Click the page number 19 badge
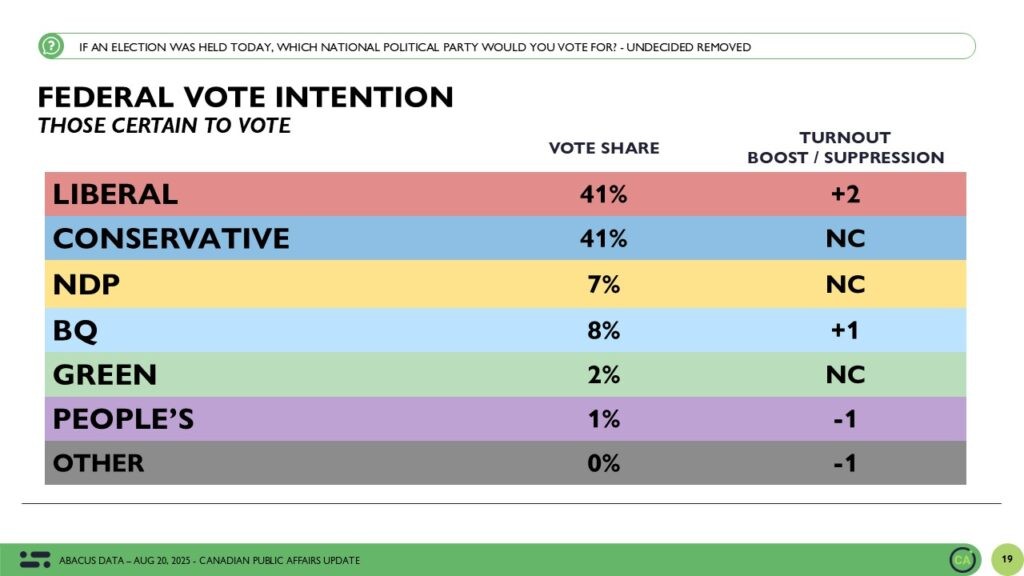This screenshot has height=576, width=1024. [x=1006, y=559]
